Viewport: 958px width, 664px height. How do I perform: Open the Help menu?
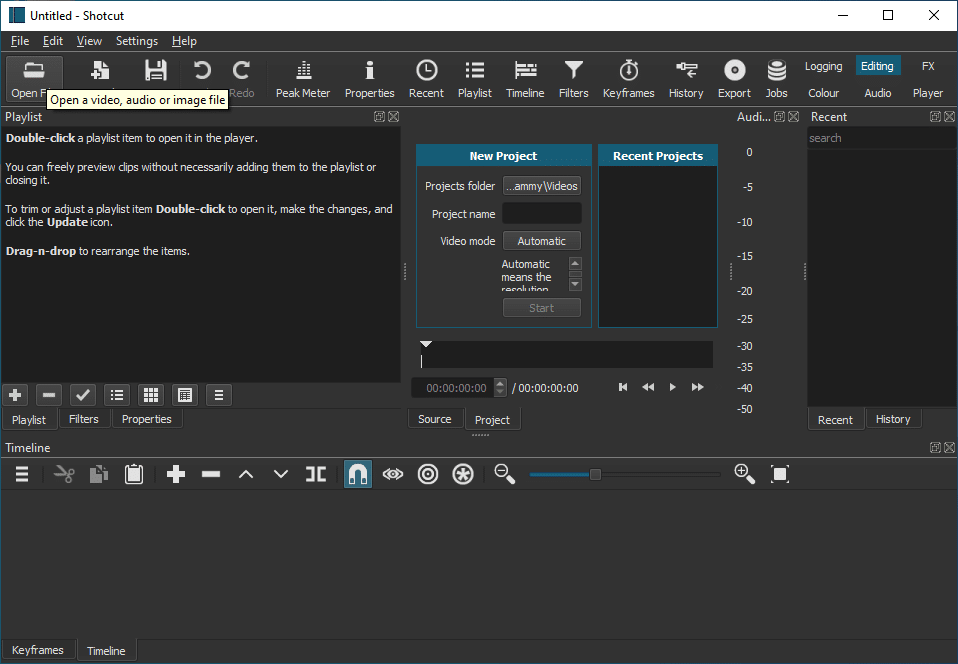coord(184,41)
